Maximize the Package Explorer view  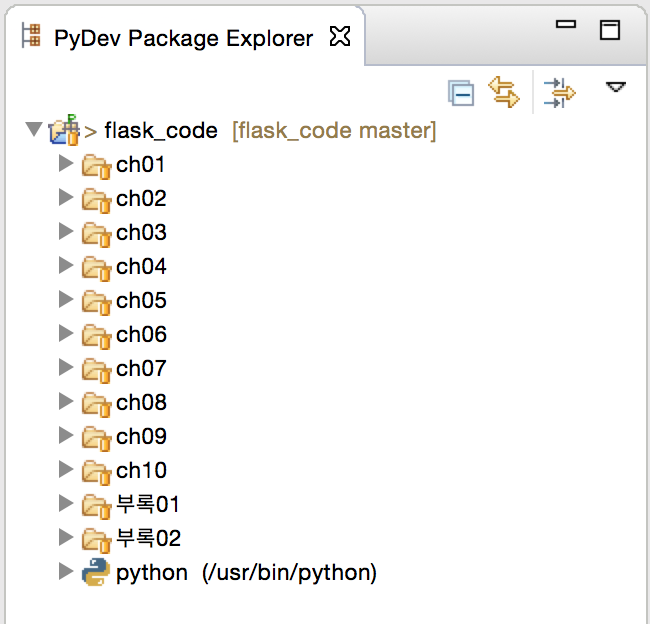point(610,30)
